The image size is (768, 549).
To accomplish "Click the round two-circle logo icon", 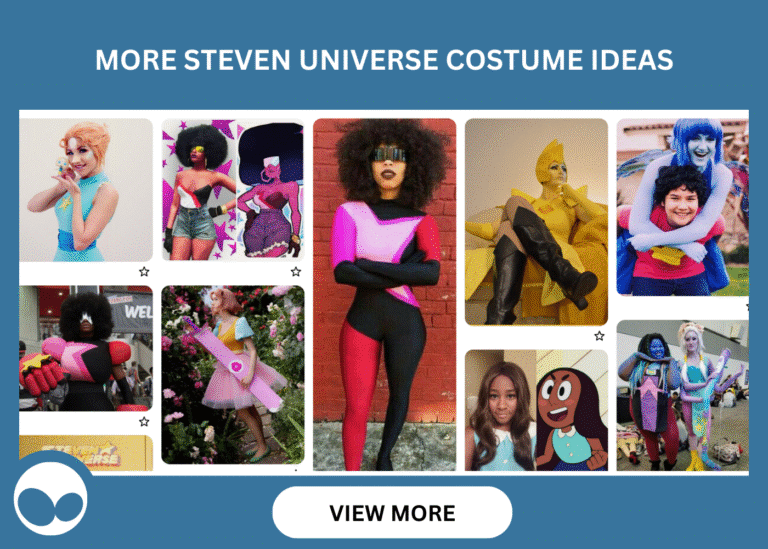I will coord(50,500).
